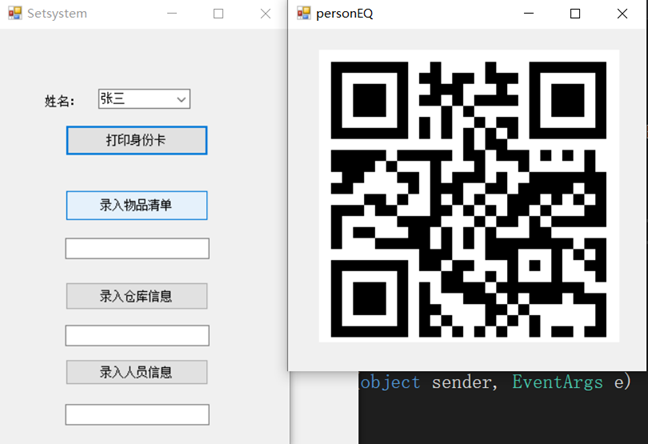
Task: Click the 录入人员信息 button
Action: [137, 372]
